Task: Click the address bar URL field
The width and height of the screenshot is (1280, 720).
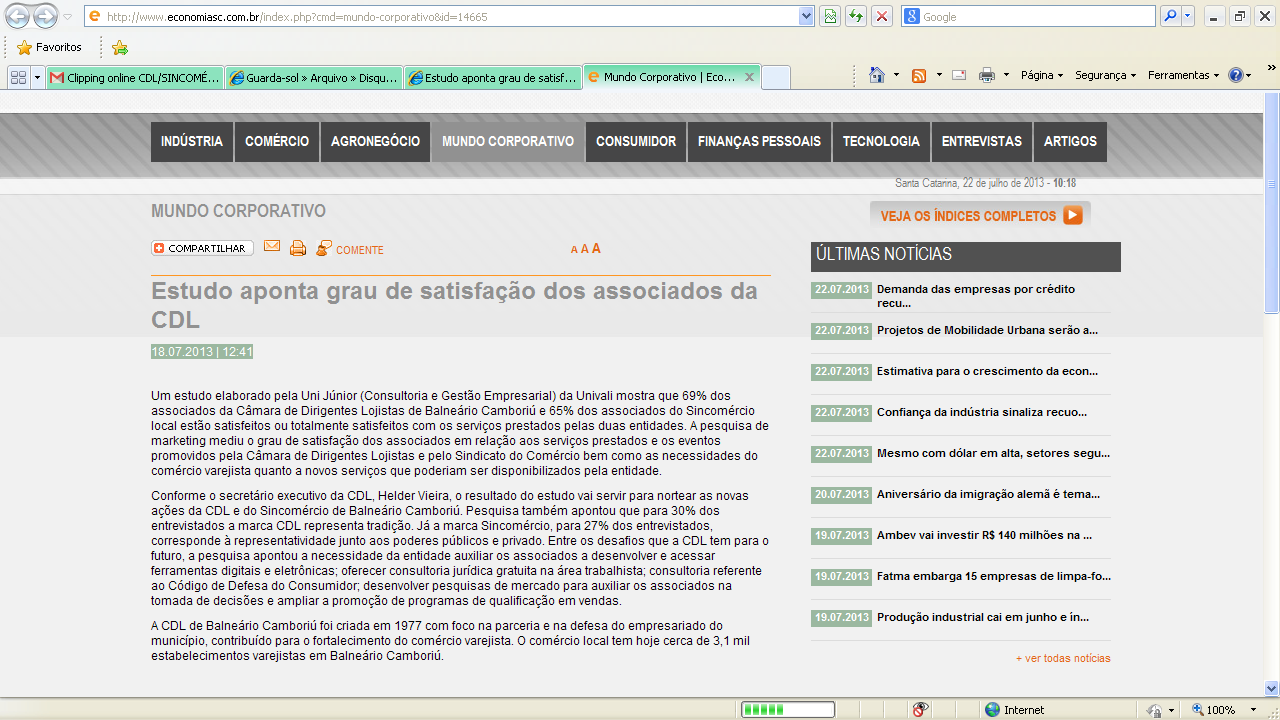Action: click(x=442, y=17)
